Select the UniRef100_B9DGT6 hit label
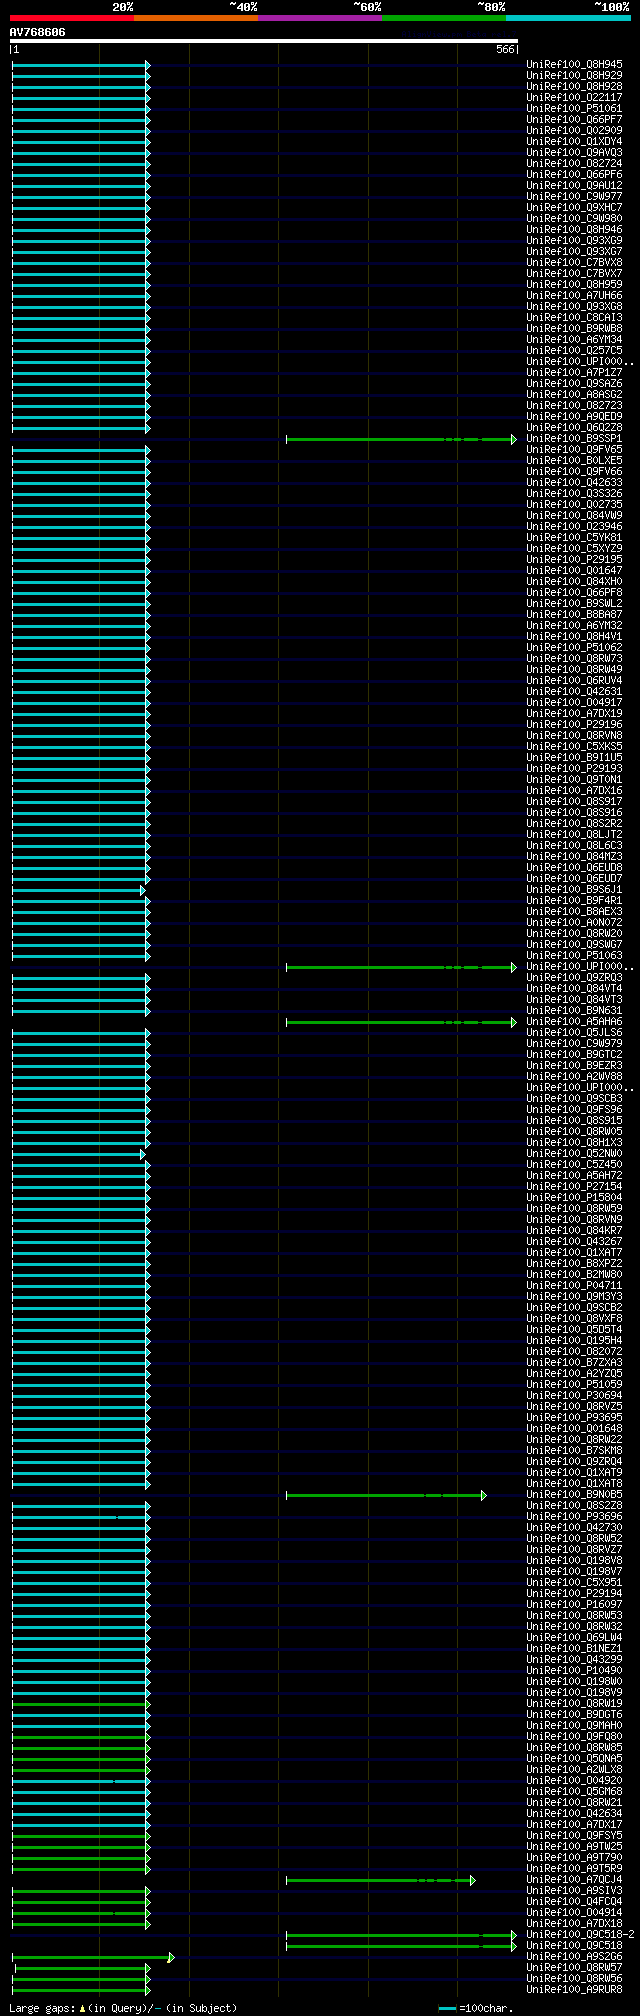640x2016 pixels. (574, 1715)
